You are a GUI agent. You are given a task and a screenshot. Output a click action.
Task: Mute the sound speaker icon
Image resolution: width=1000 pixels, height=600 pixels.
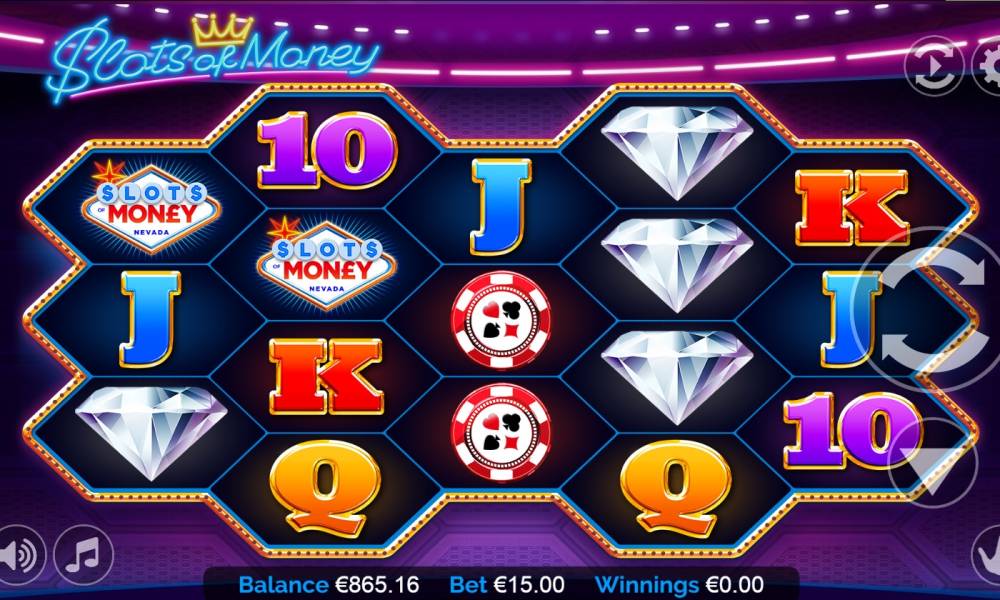click(x=19, y=555)
